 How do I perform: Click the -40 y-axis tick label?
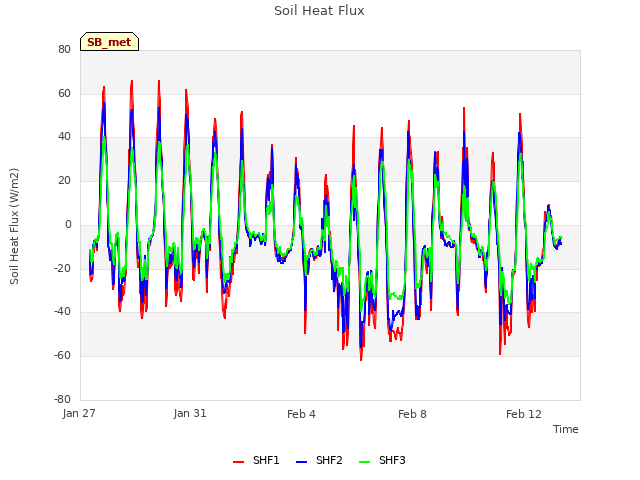pyautogui.click(x=62, y=311)
